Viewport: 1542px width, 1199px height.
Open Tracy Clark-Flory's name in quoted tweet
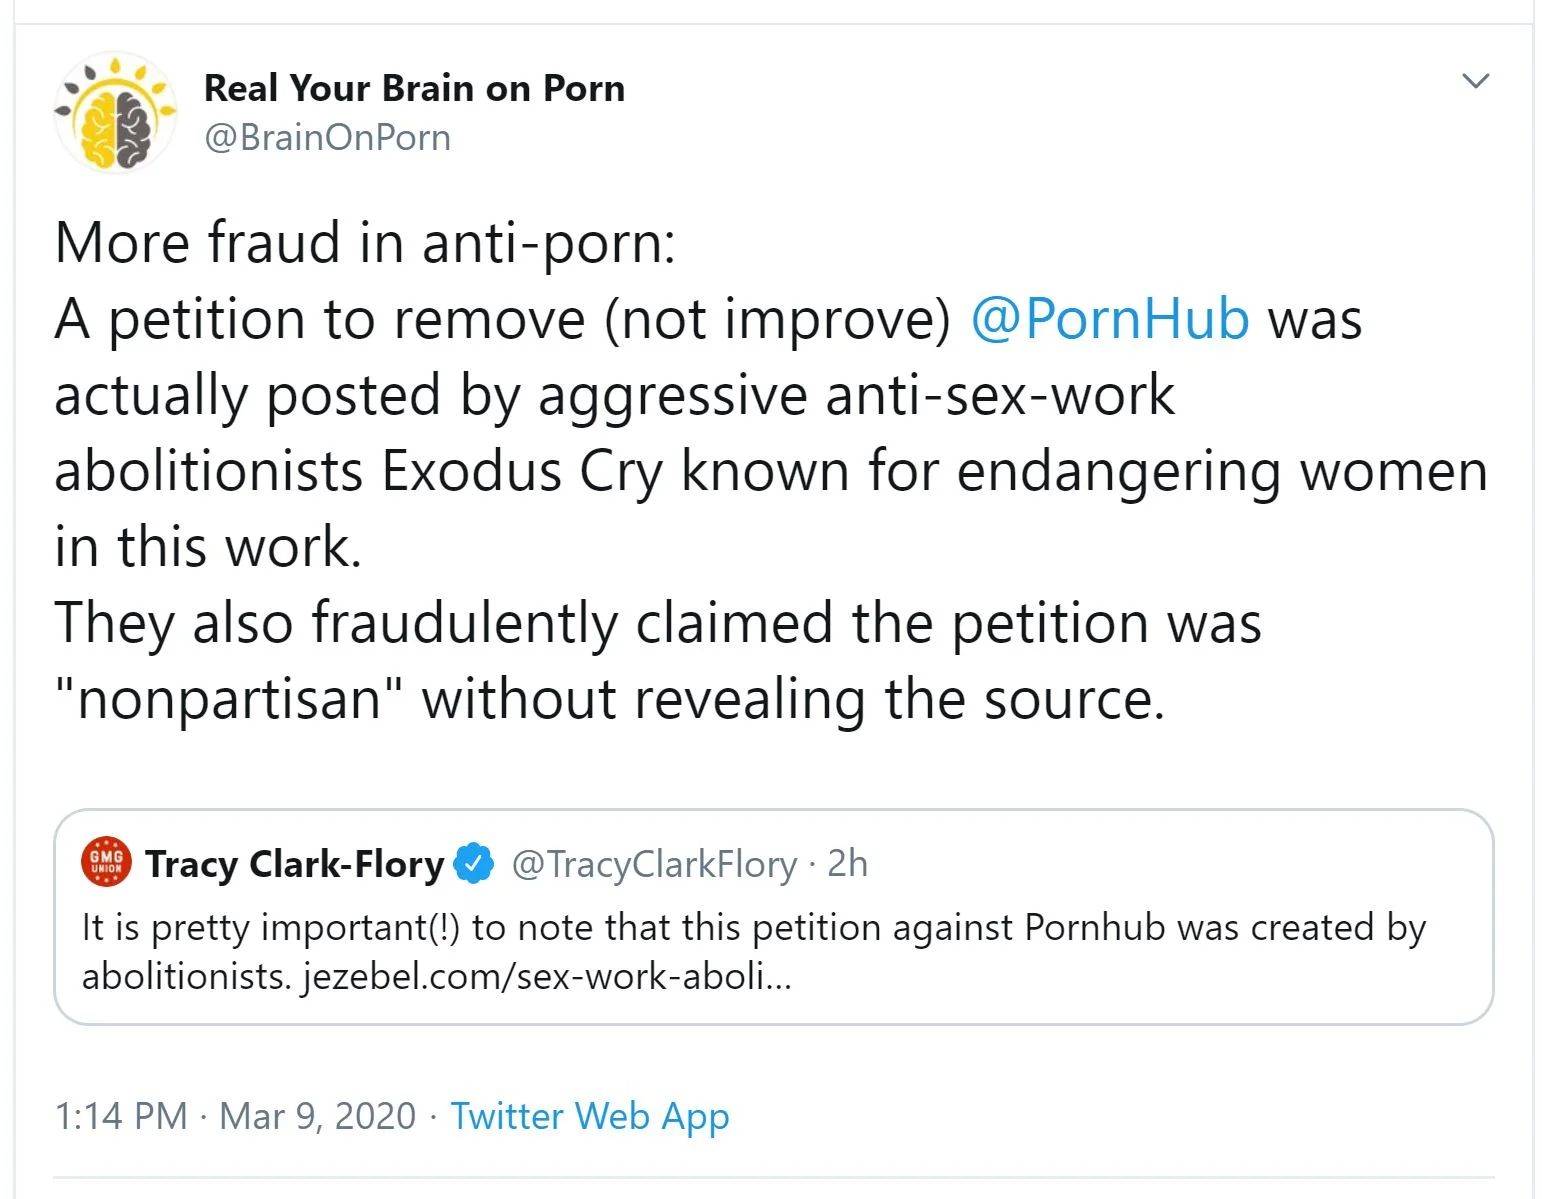(x=294, y=864)
